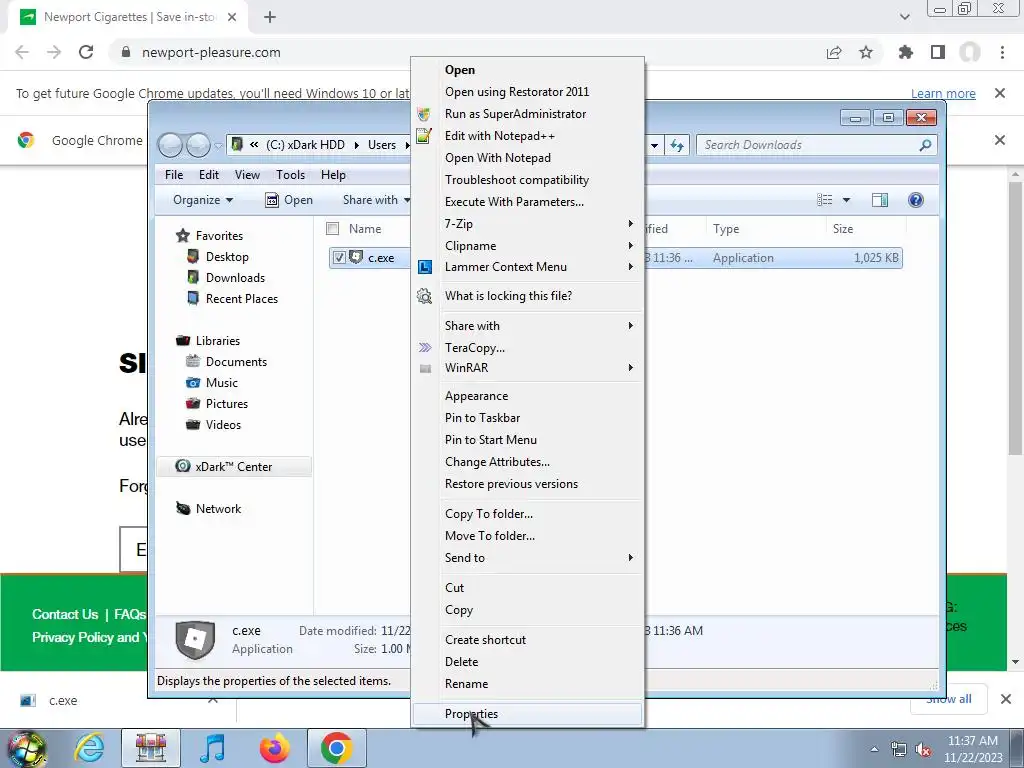Open the Tools menu in Explorer
The width and height of the screenshot is (1024, 768).
coord(290,174)
